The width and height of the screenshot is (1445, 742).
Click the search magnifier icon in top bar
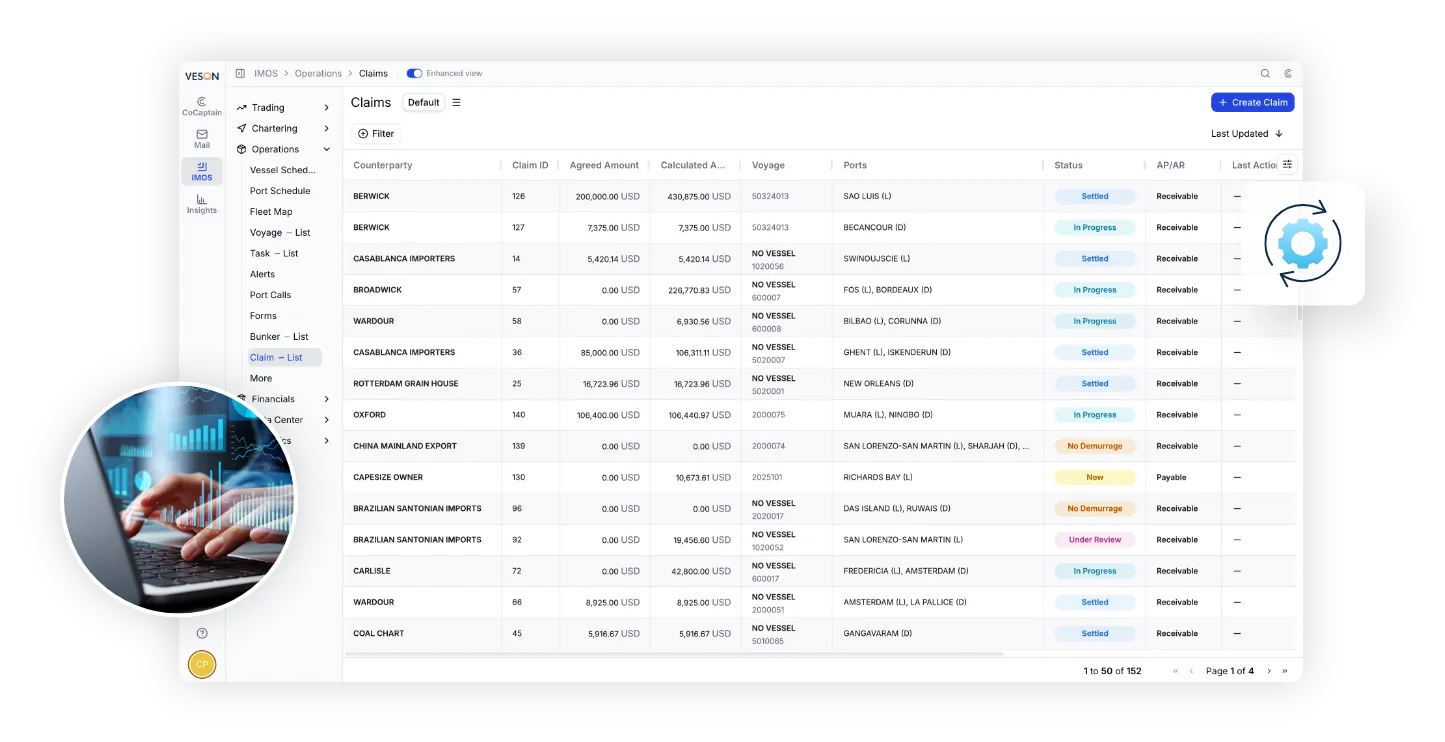tap(1265, 73)
